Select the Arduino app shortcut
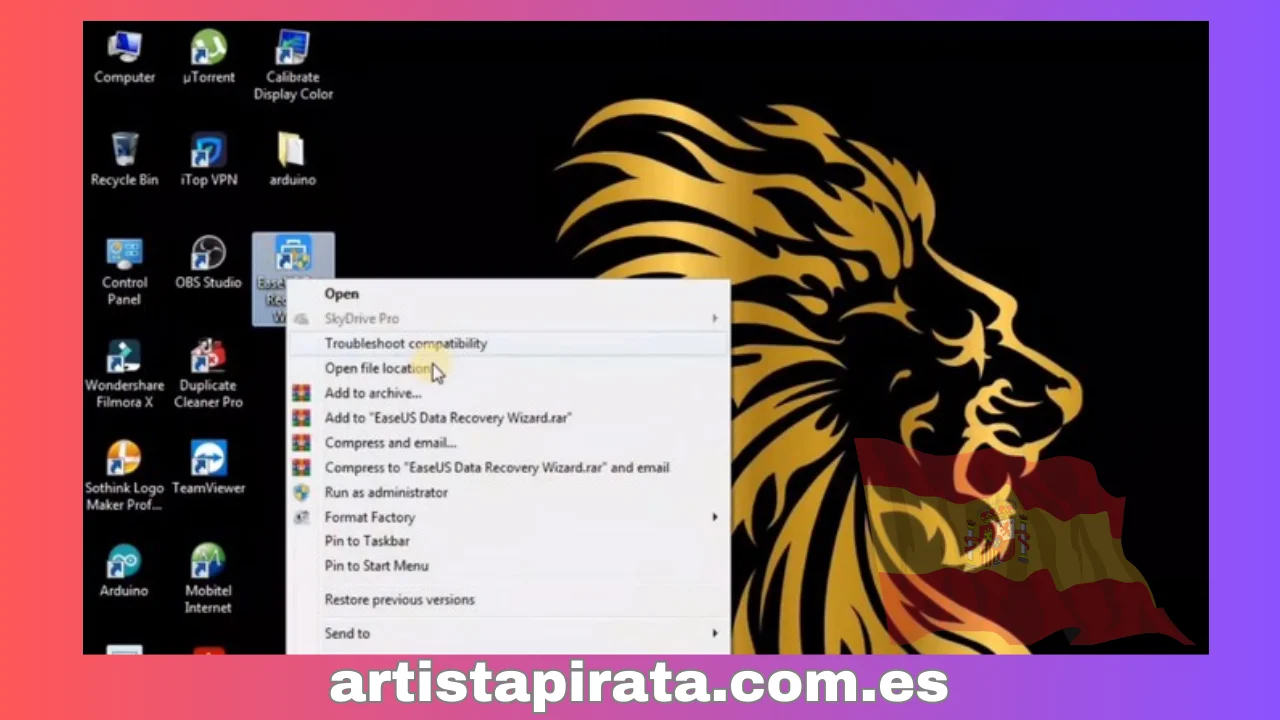Image resolution: width=1280 pixels, height=720 pixels. [124, 571]
